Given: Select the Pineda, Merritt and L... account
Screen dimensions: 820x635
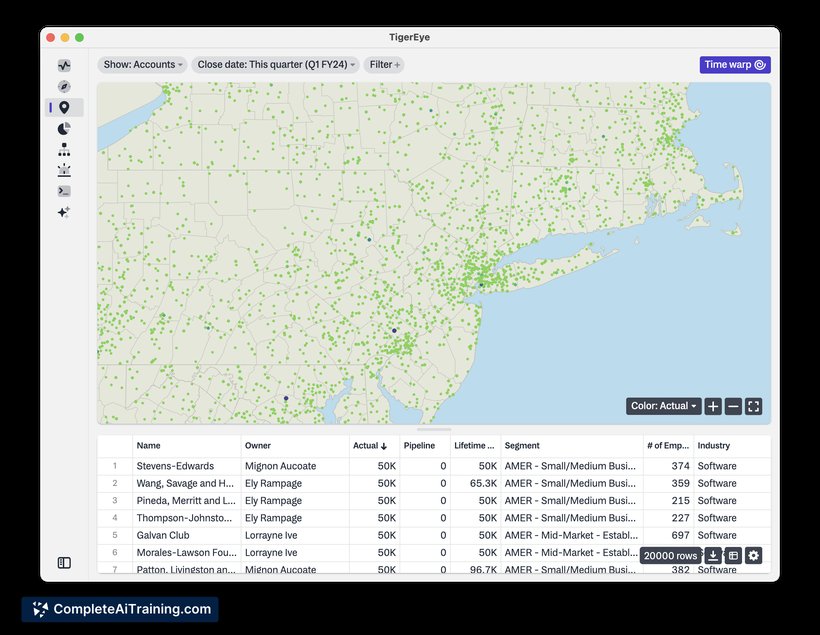Looking at the screenshot, I should [186, 501].
